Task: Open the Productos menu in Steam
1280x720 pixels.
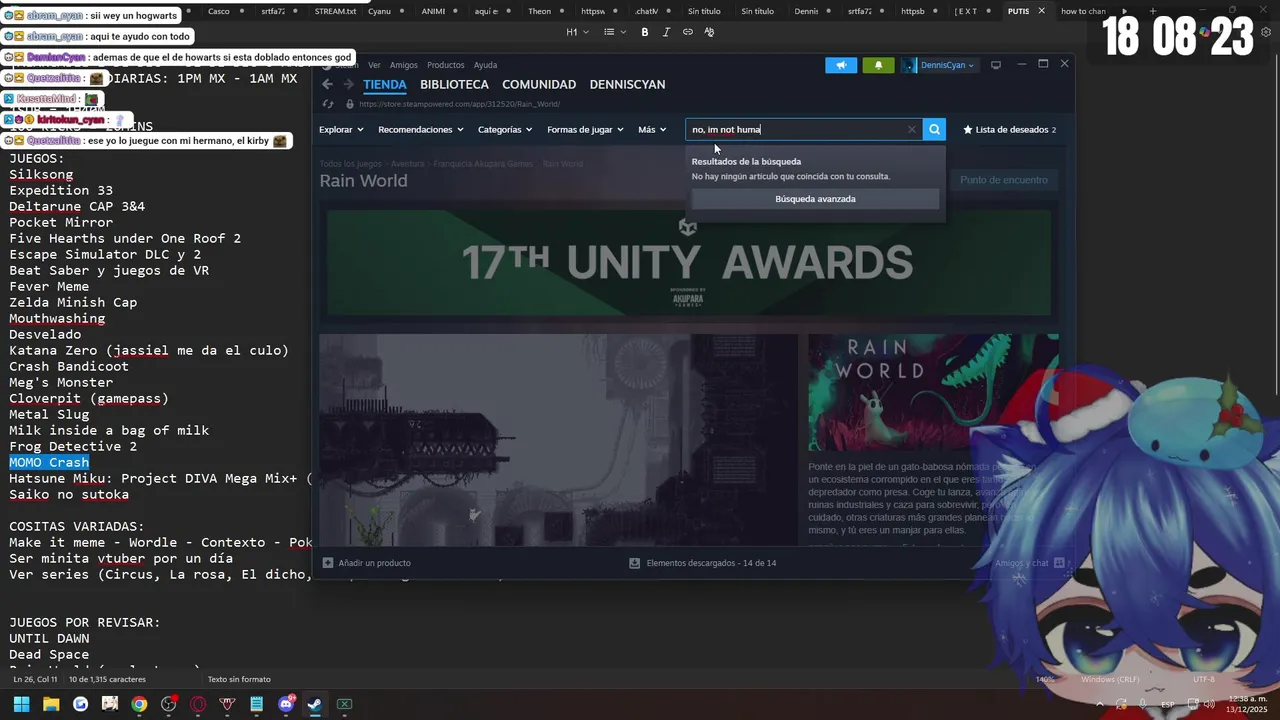Action: [x=445, y=65]
